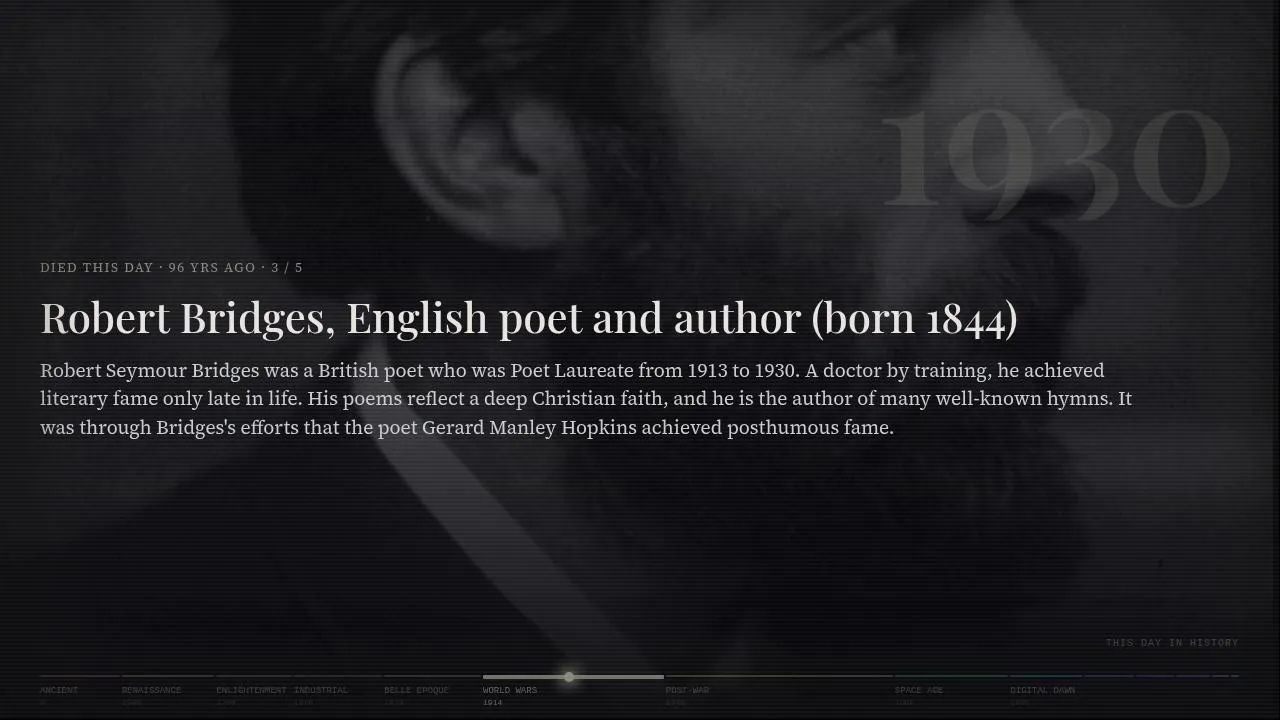Select the Enlightenment era label
The height and width of the screenshot is (720, 1280).
click(x=251, y=690)
